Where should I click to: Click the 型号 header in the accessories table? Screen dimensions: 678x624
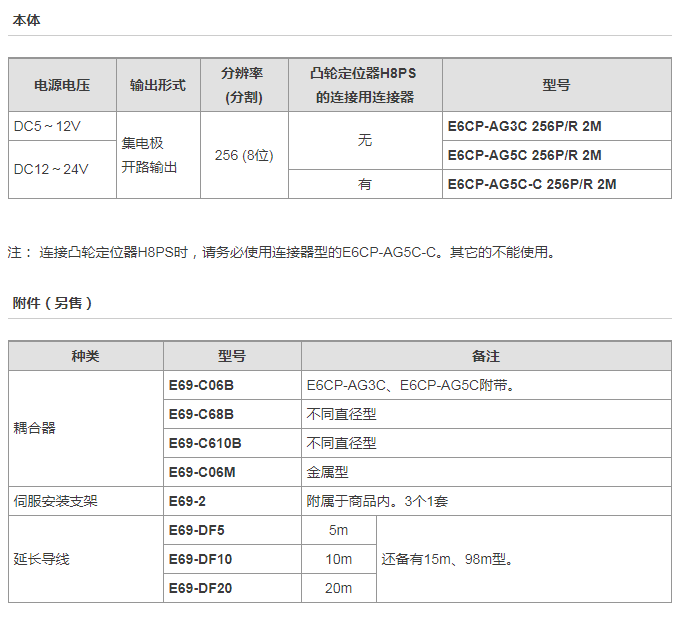click(232, 356)
